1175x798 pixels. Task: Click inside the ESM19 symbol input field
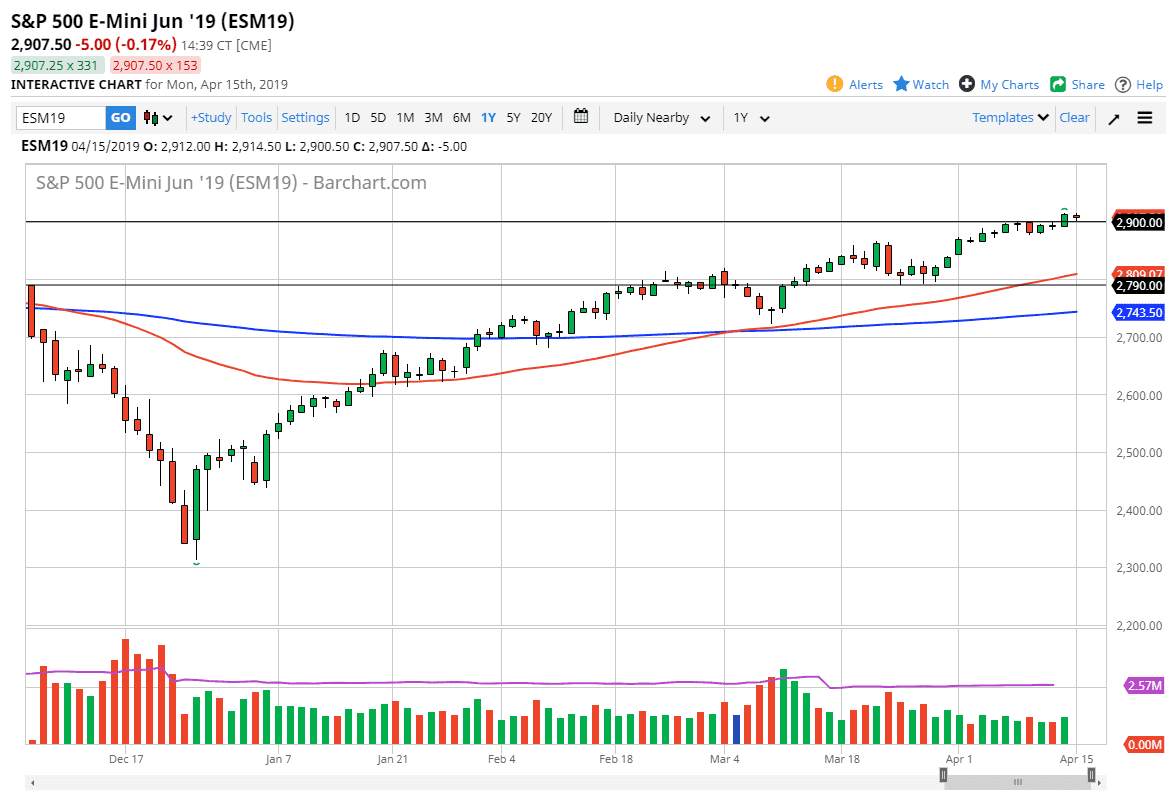tap(60, 117)
